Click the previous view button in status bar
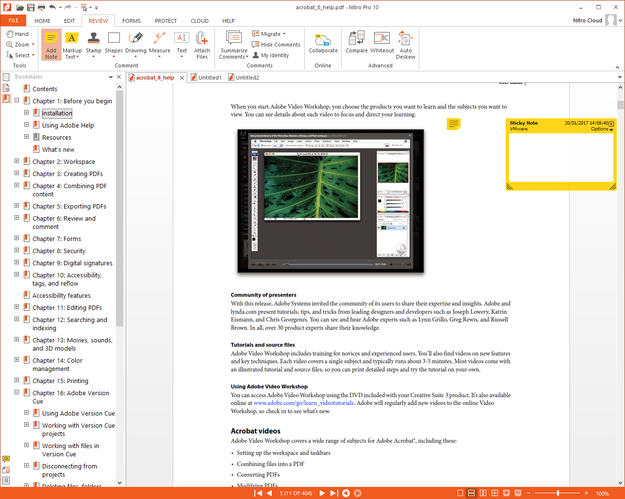625x499 pixels. click(x=346, y=493)
